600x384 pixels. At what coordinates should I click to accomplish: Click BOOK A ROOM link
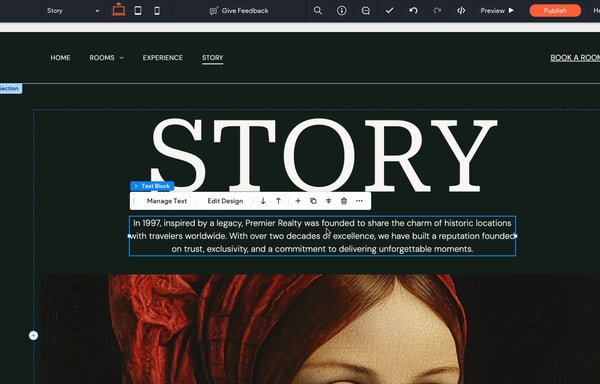tap(575, 58)
